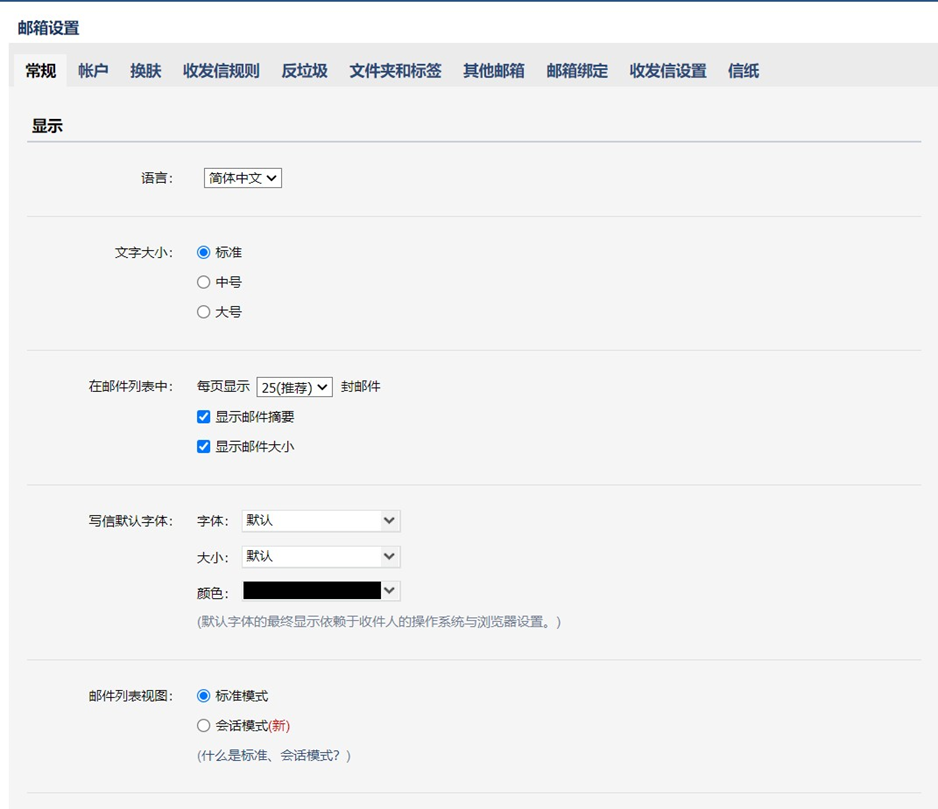
Task: Toggle the 显示邮件大小 checkbox
Action: pyautogui.click(x=203, y=446)
